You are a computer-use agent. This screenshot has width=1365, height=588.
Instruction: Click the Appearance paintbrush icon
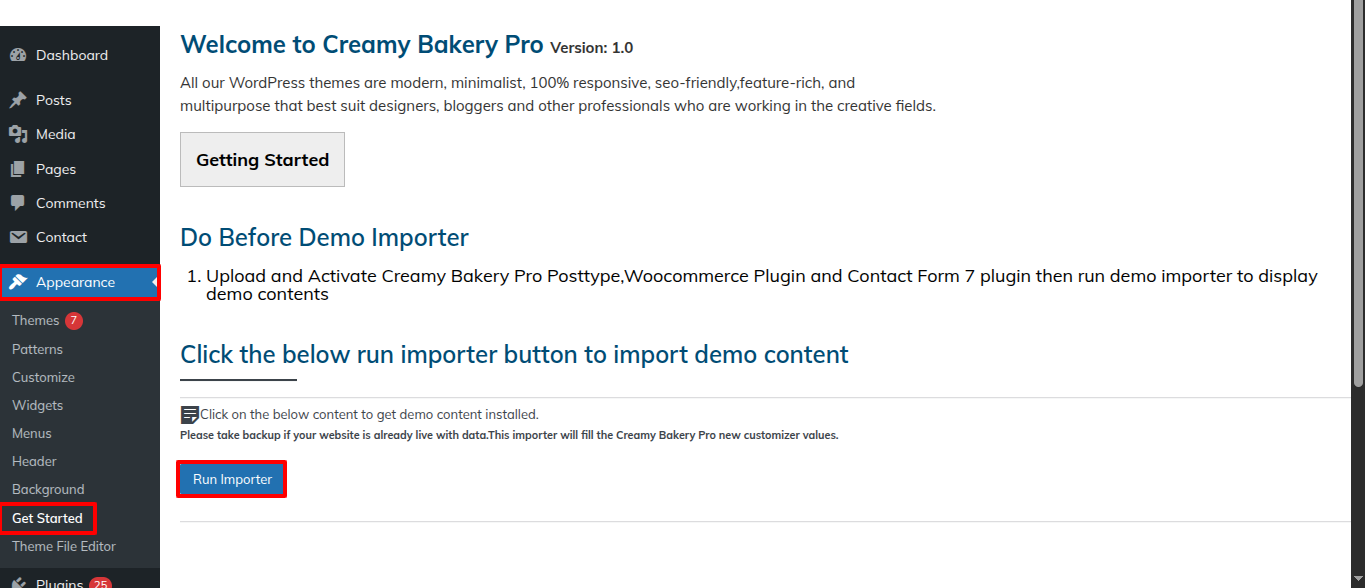click(18, 282)
